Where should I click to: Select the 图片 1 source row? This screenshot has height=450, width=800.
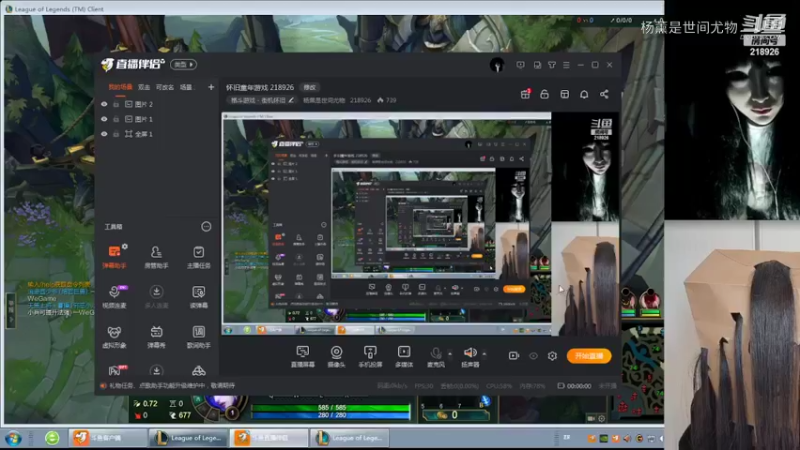click(158, 119)
